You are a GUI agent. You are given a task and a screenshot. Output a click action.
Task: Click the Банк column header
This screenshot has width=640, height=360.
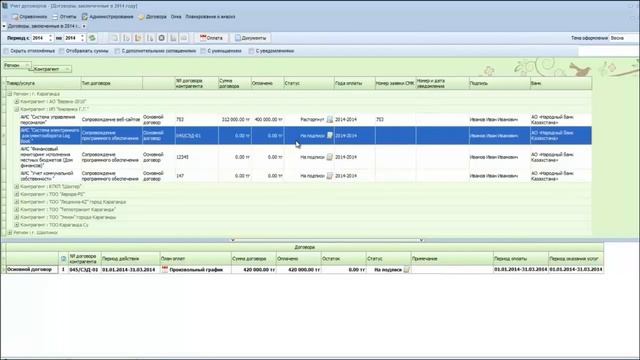click(560, 83)
